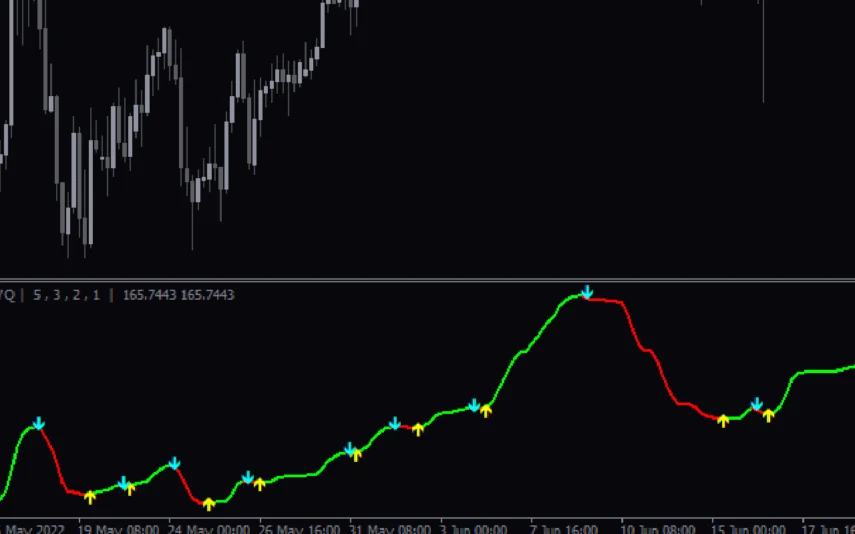855x534 pixels.
Task: Click the 7 Jun 16:00 date label
Action: [562, 528]
